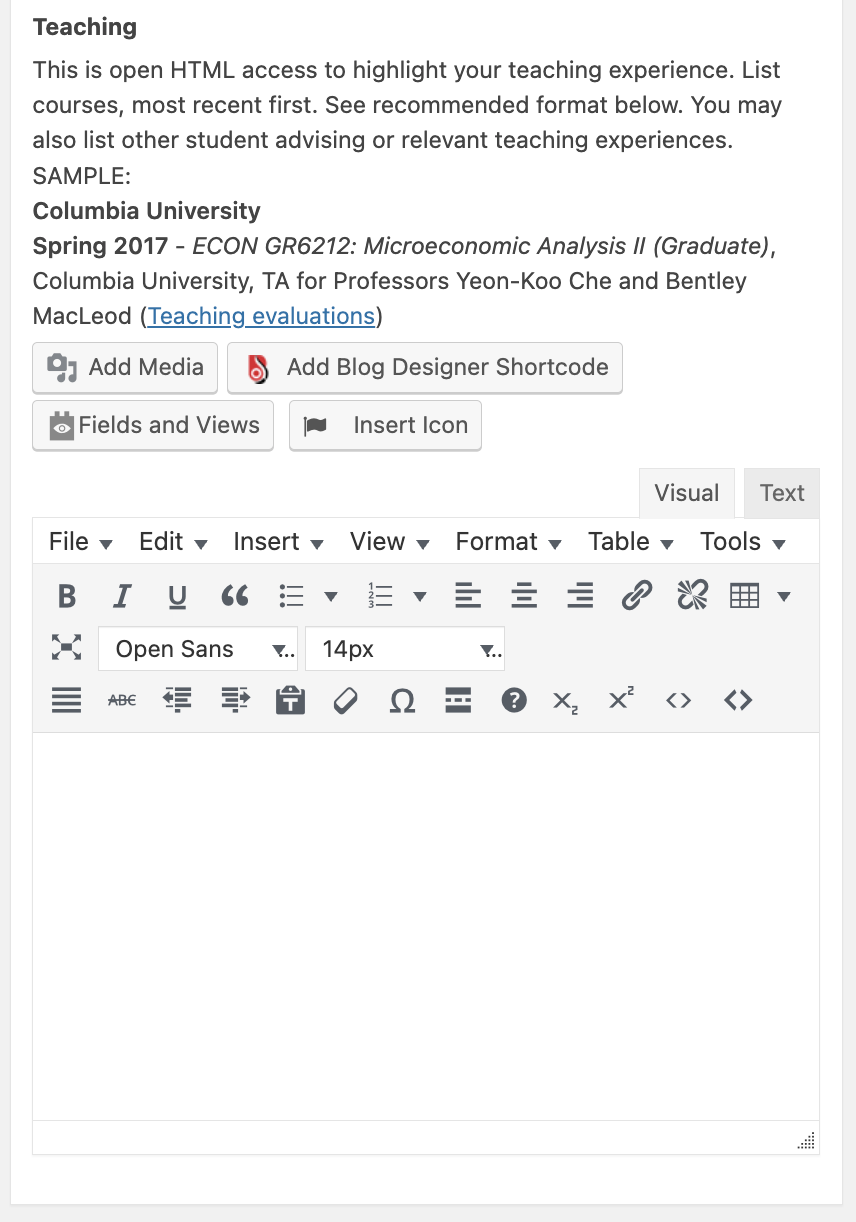Apply strikethrough formatting
The height and width of the screenshot is (1222, 856).
pyautogui.click(x=122, y=701)
